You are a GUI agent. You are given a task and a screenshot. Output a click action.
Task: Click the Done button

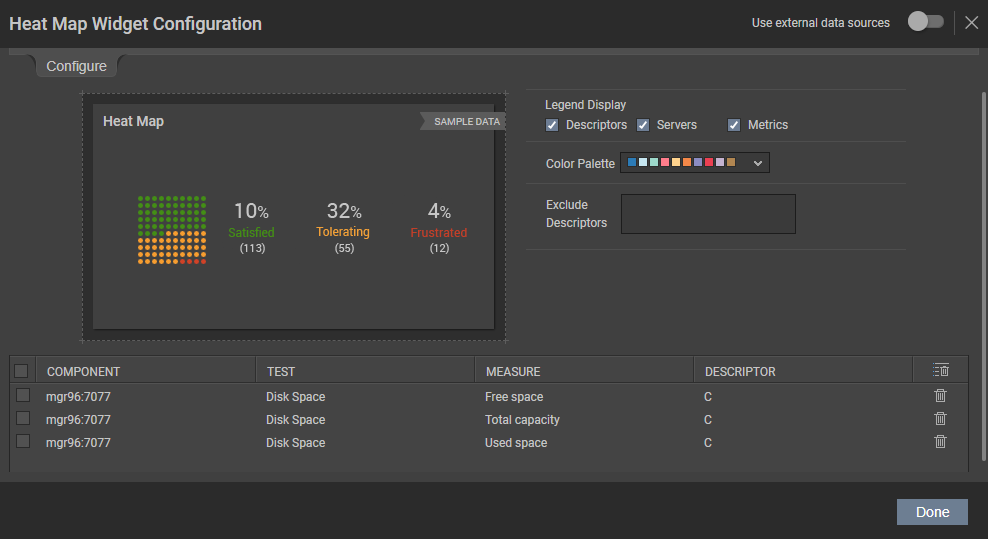pyautogui.click(x=932, y=512)
